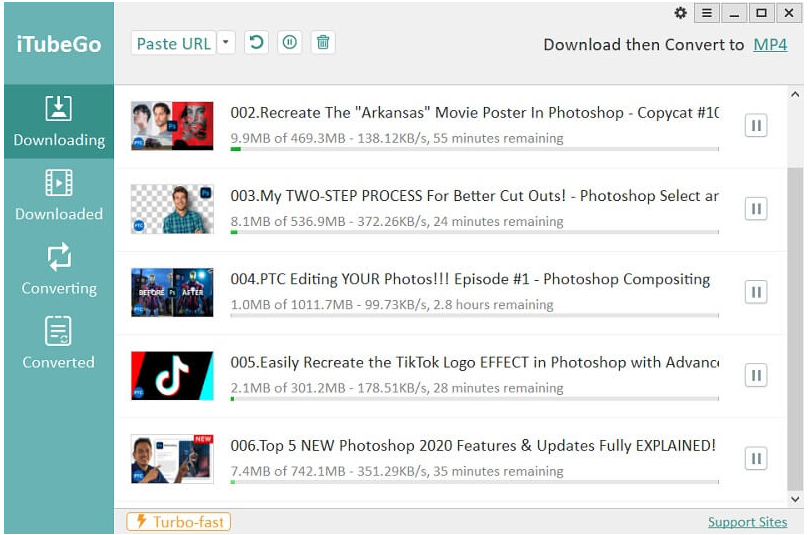Click the Paste URL button

[173, 43]
